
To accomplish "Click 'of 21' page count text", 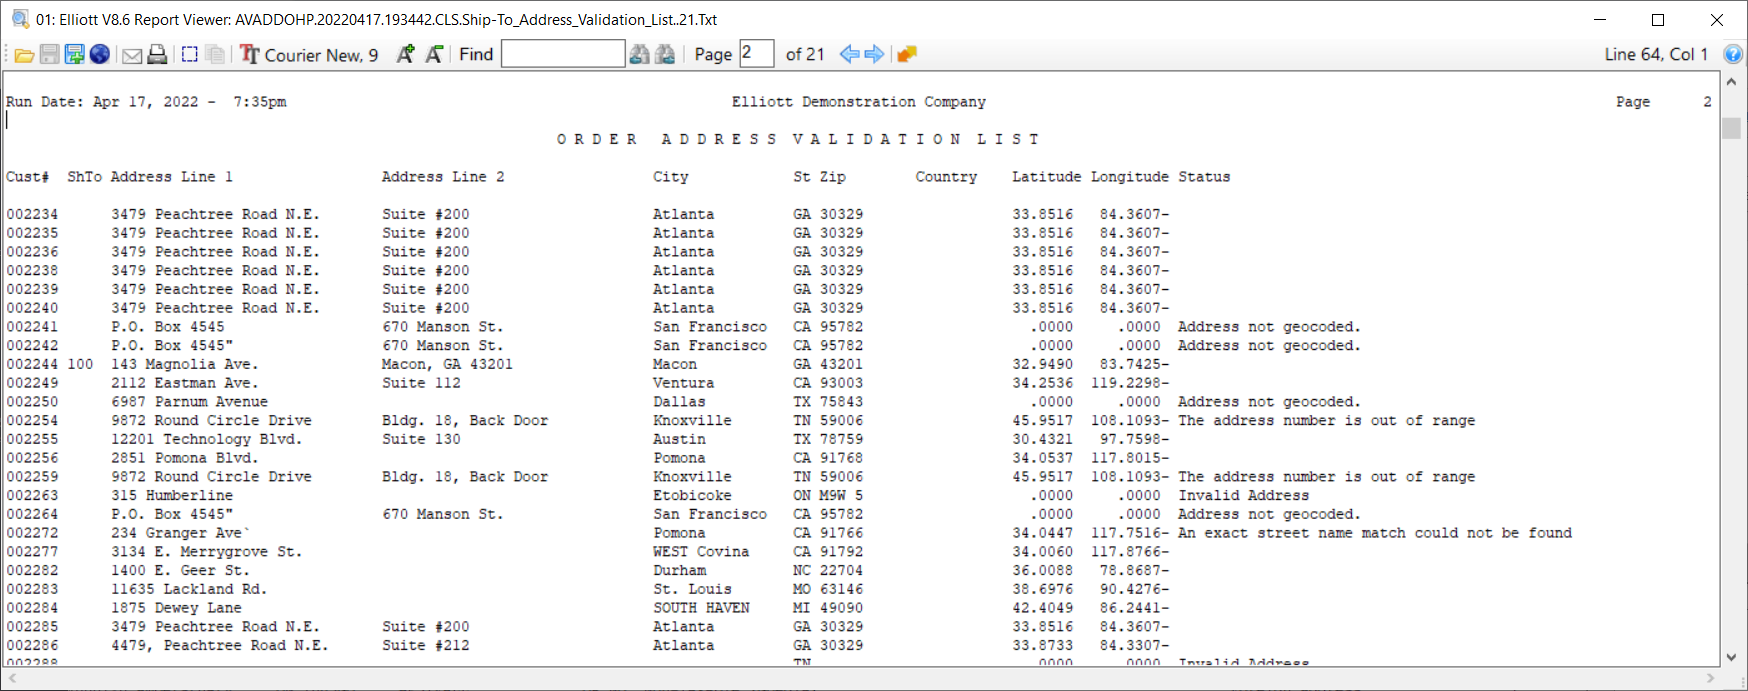I will tap(805, 54).
